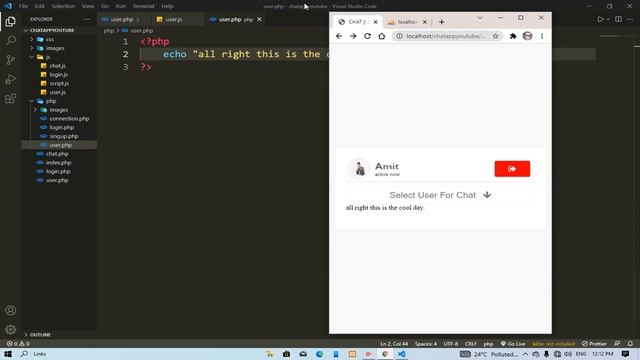Viewport: 640px width, 360px height.
Task: Click the Split Editor icon
Action: pos(618,19)
